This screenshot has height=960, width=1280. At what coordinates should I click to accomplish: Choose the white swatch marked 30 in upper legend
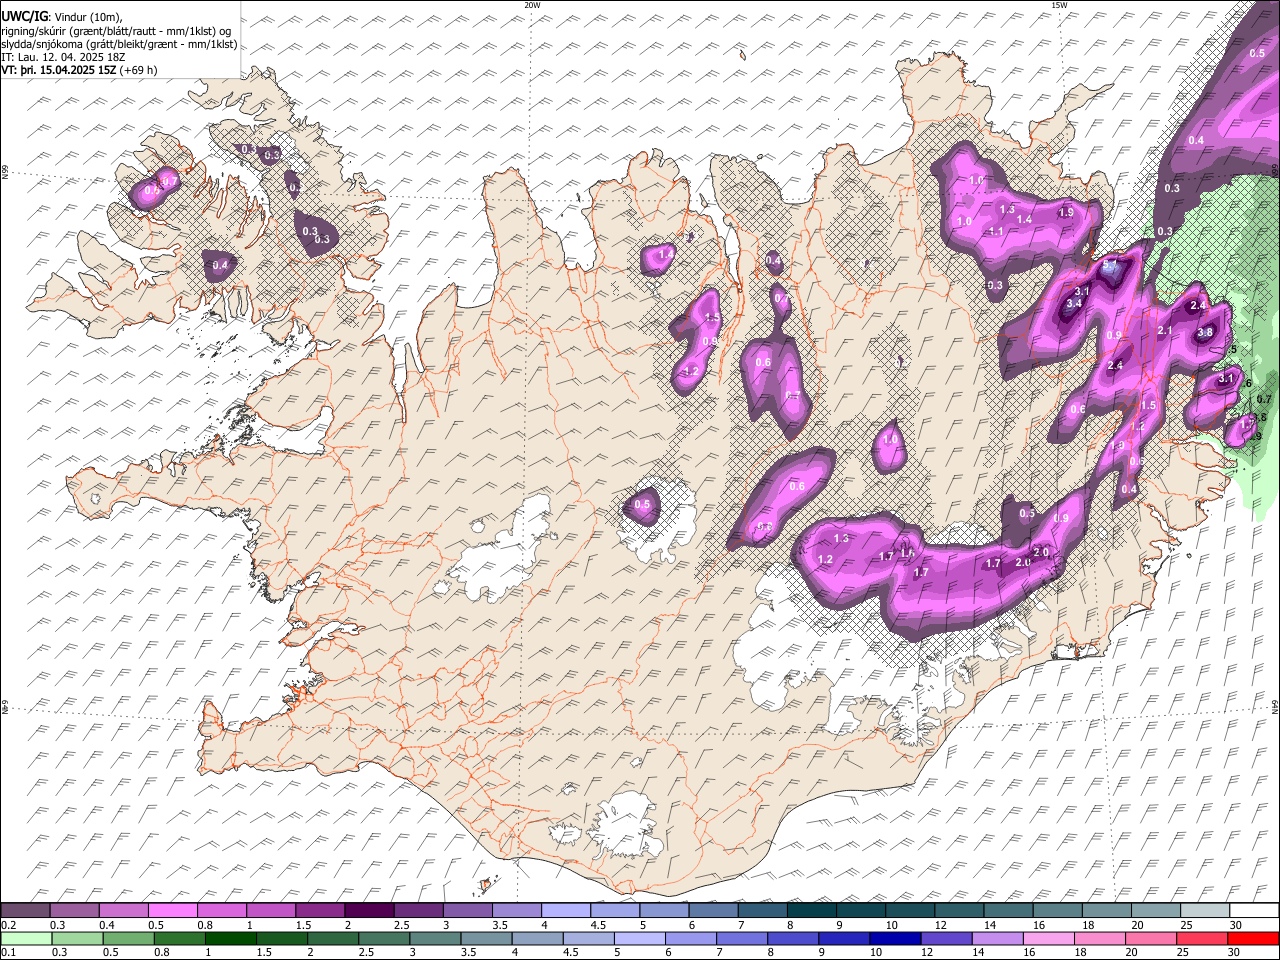coord(1253,911)
